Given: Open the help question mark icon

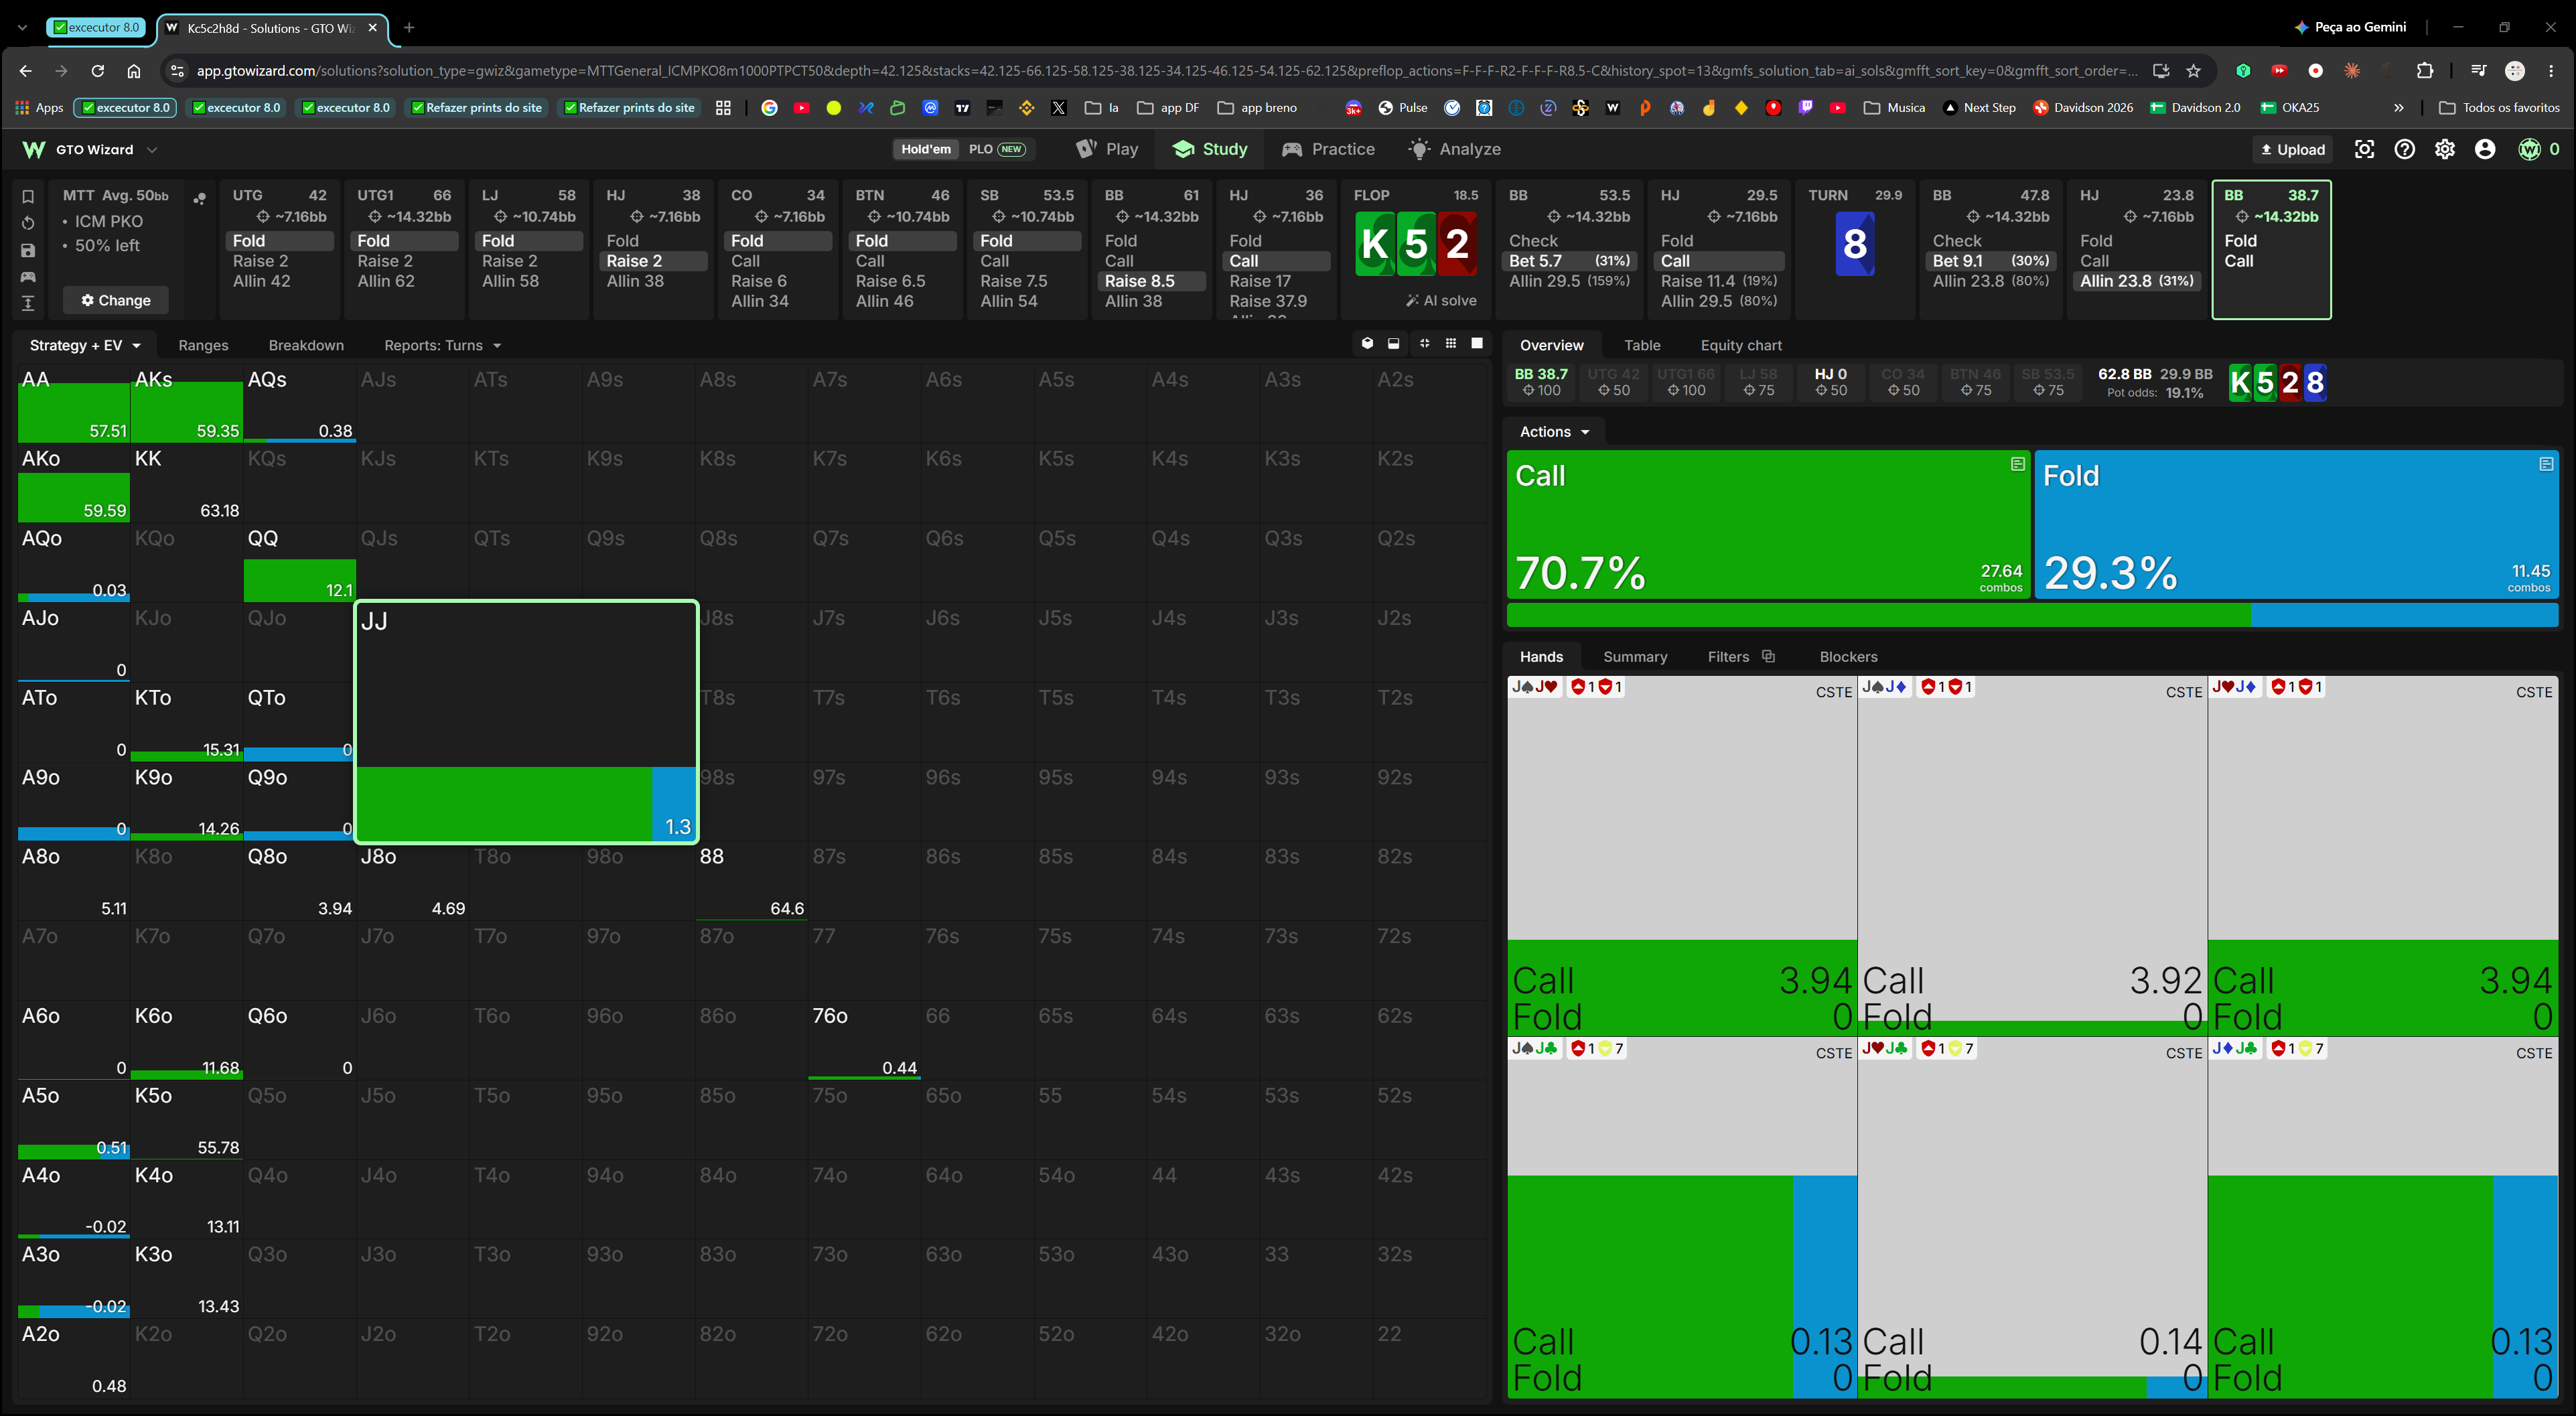Looking at the screenshot, I should point(2404,149).
